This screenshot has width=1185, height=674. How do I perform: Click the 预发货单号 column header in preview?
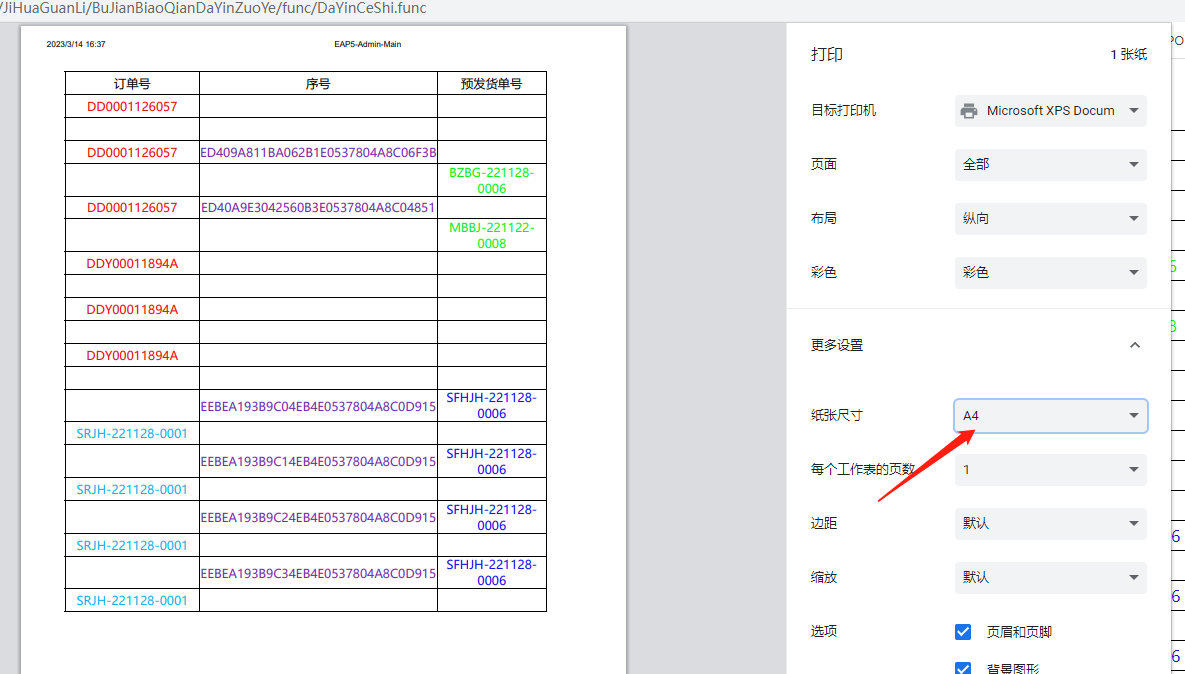491,84
